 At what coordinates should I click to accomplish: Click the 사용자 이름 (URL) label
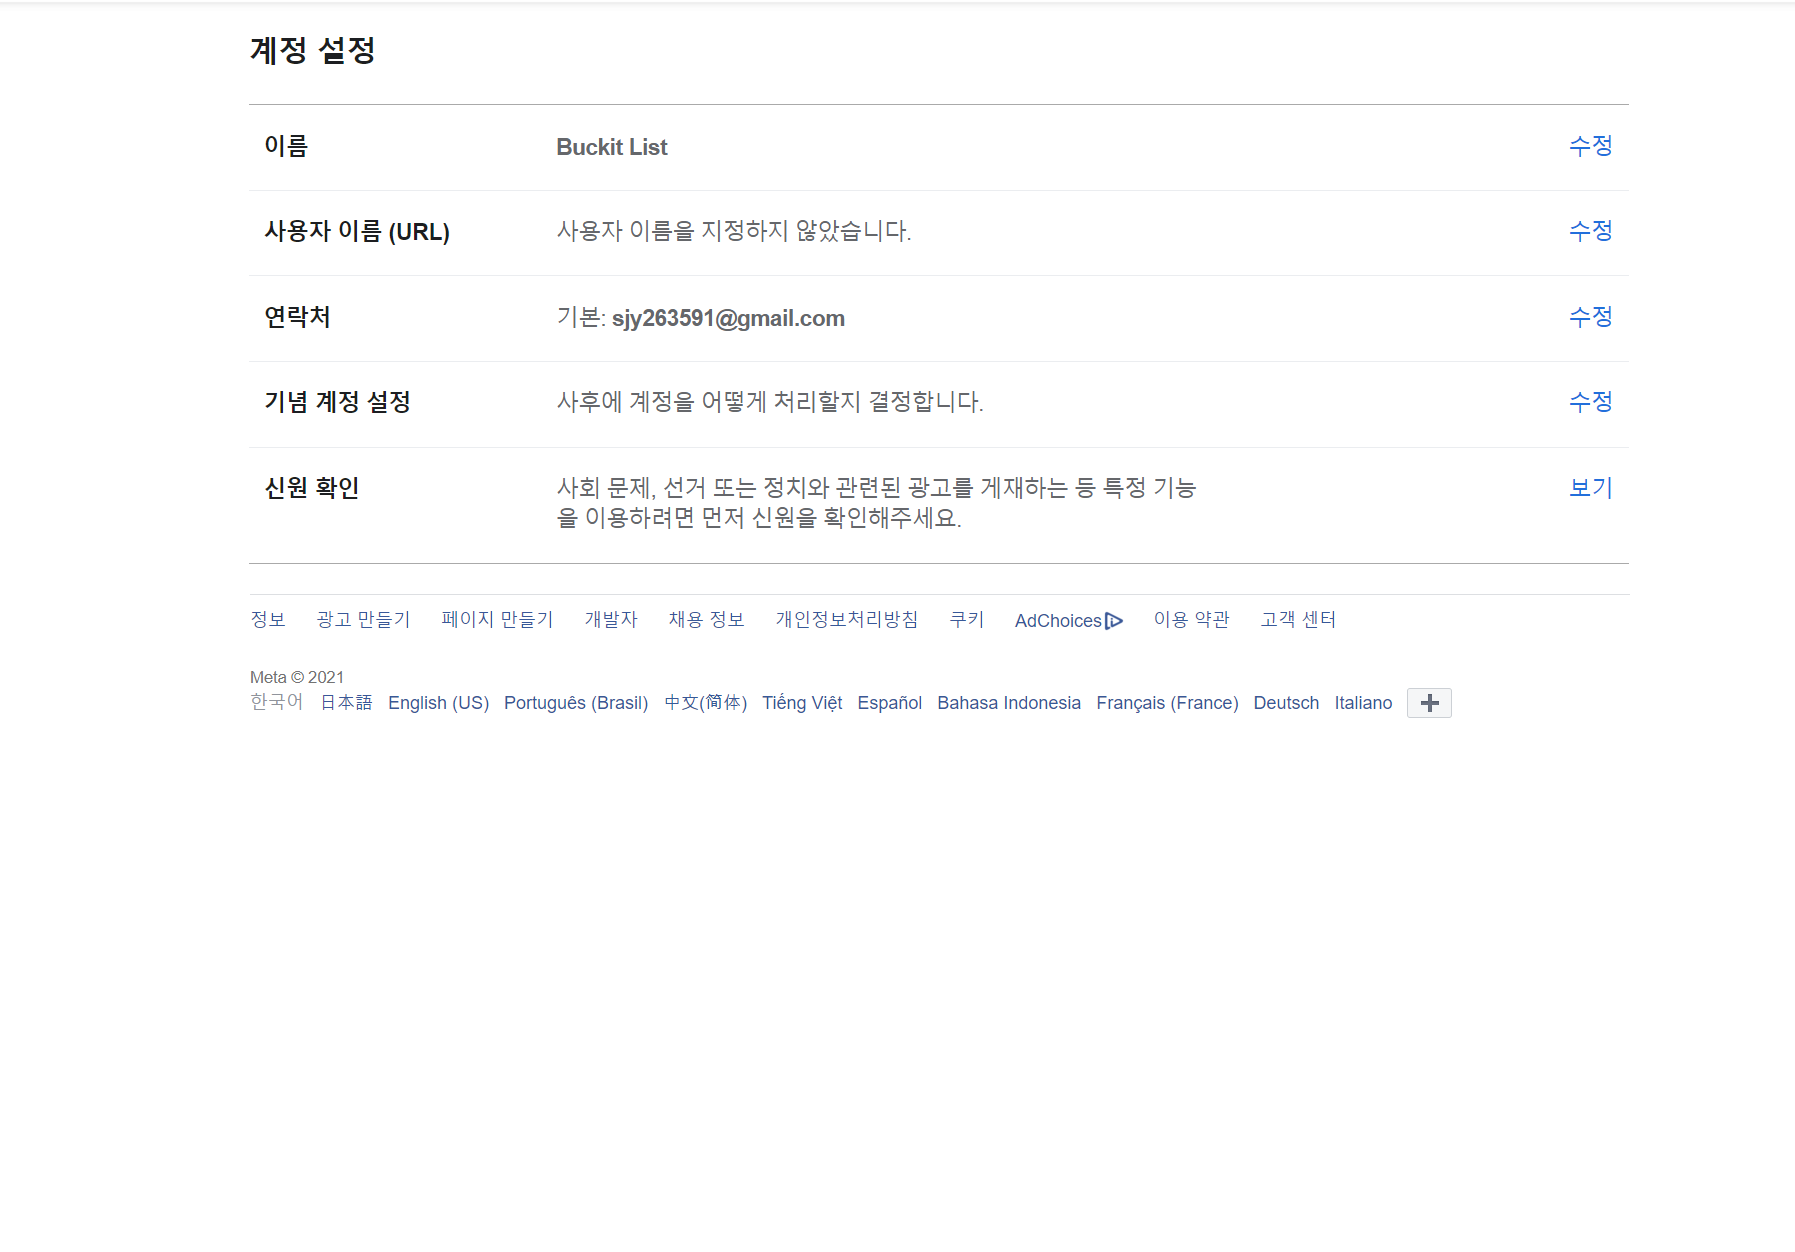[x=357, y=231]
